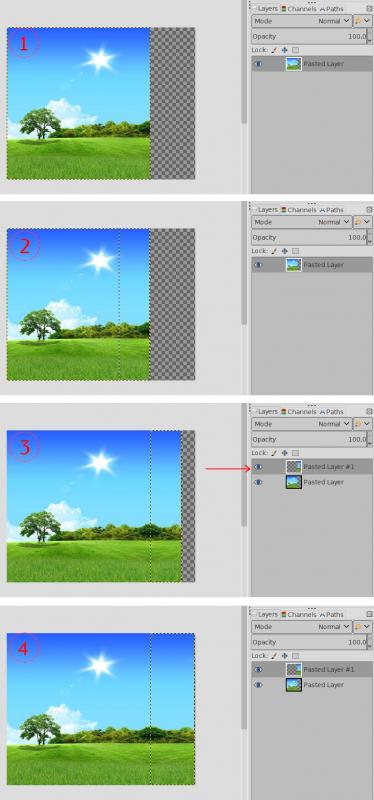Click the lock alpha checker icon in step 3 panel
This screenshot has width=374, height=800.
pyautogui.click(x=295, y=453)
